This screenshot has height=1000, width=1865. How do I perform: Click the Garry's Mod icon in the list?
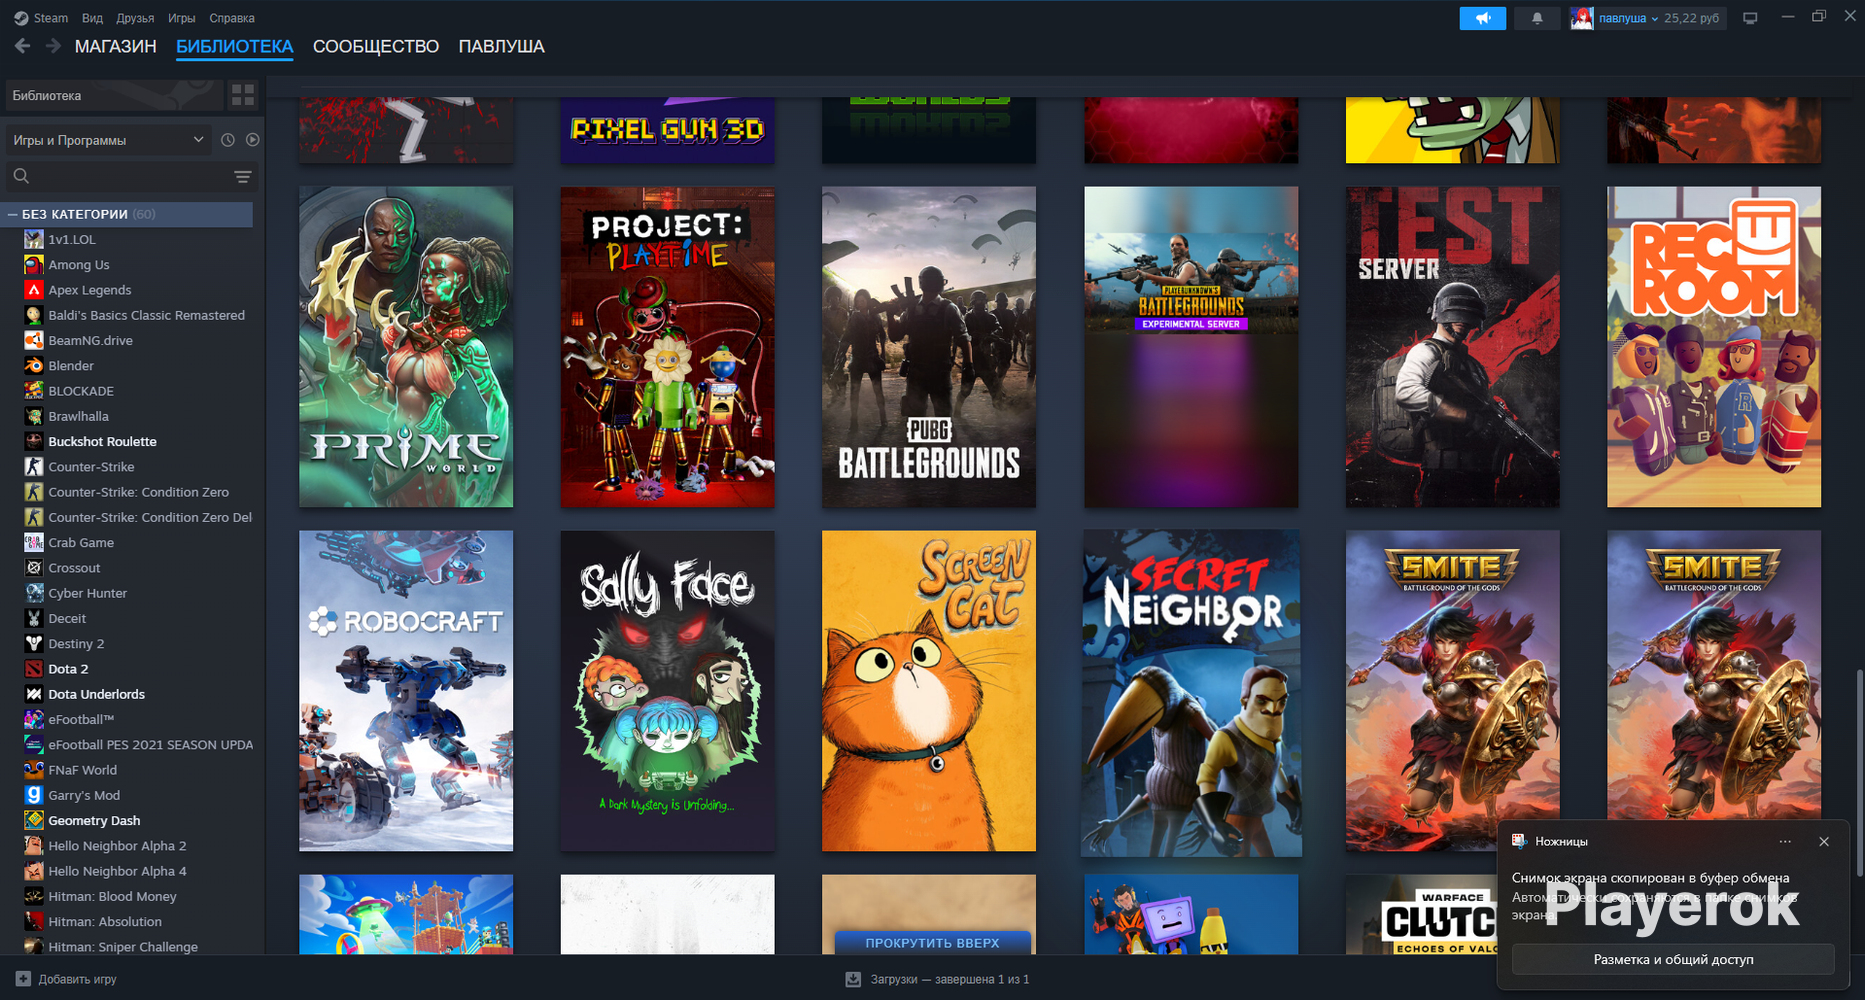click(x=34, y=795)
